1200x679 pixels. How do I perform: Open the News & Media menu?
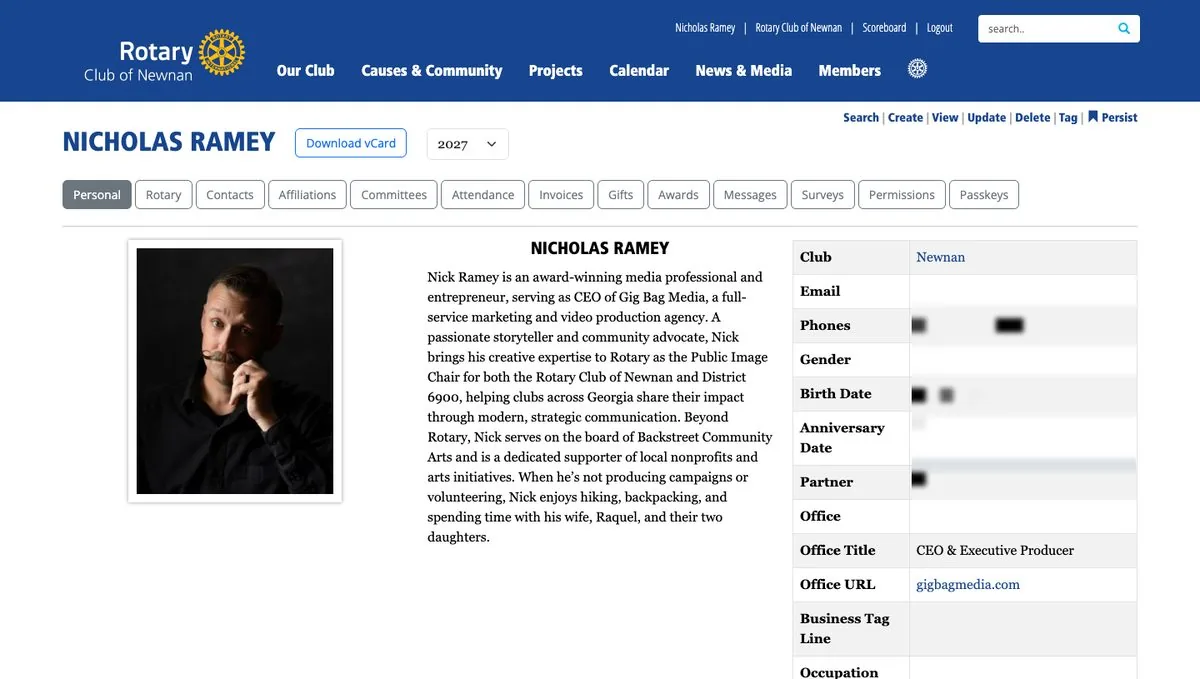tap(743, 70)
